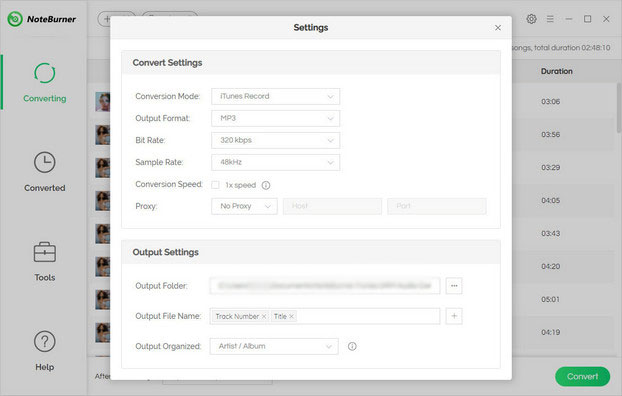Click the green Convert button
This screenshot has width=622, height=396.
pos(582,376)
